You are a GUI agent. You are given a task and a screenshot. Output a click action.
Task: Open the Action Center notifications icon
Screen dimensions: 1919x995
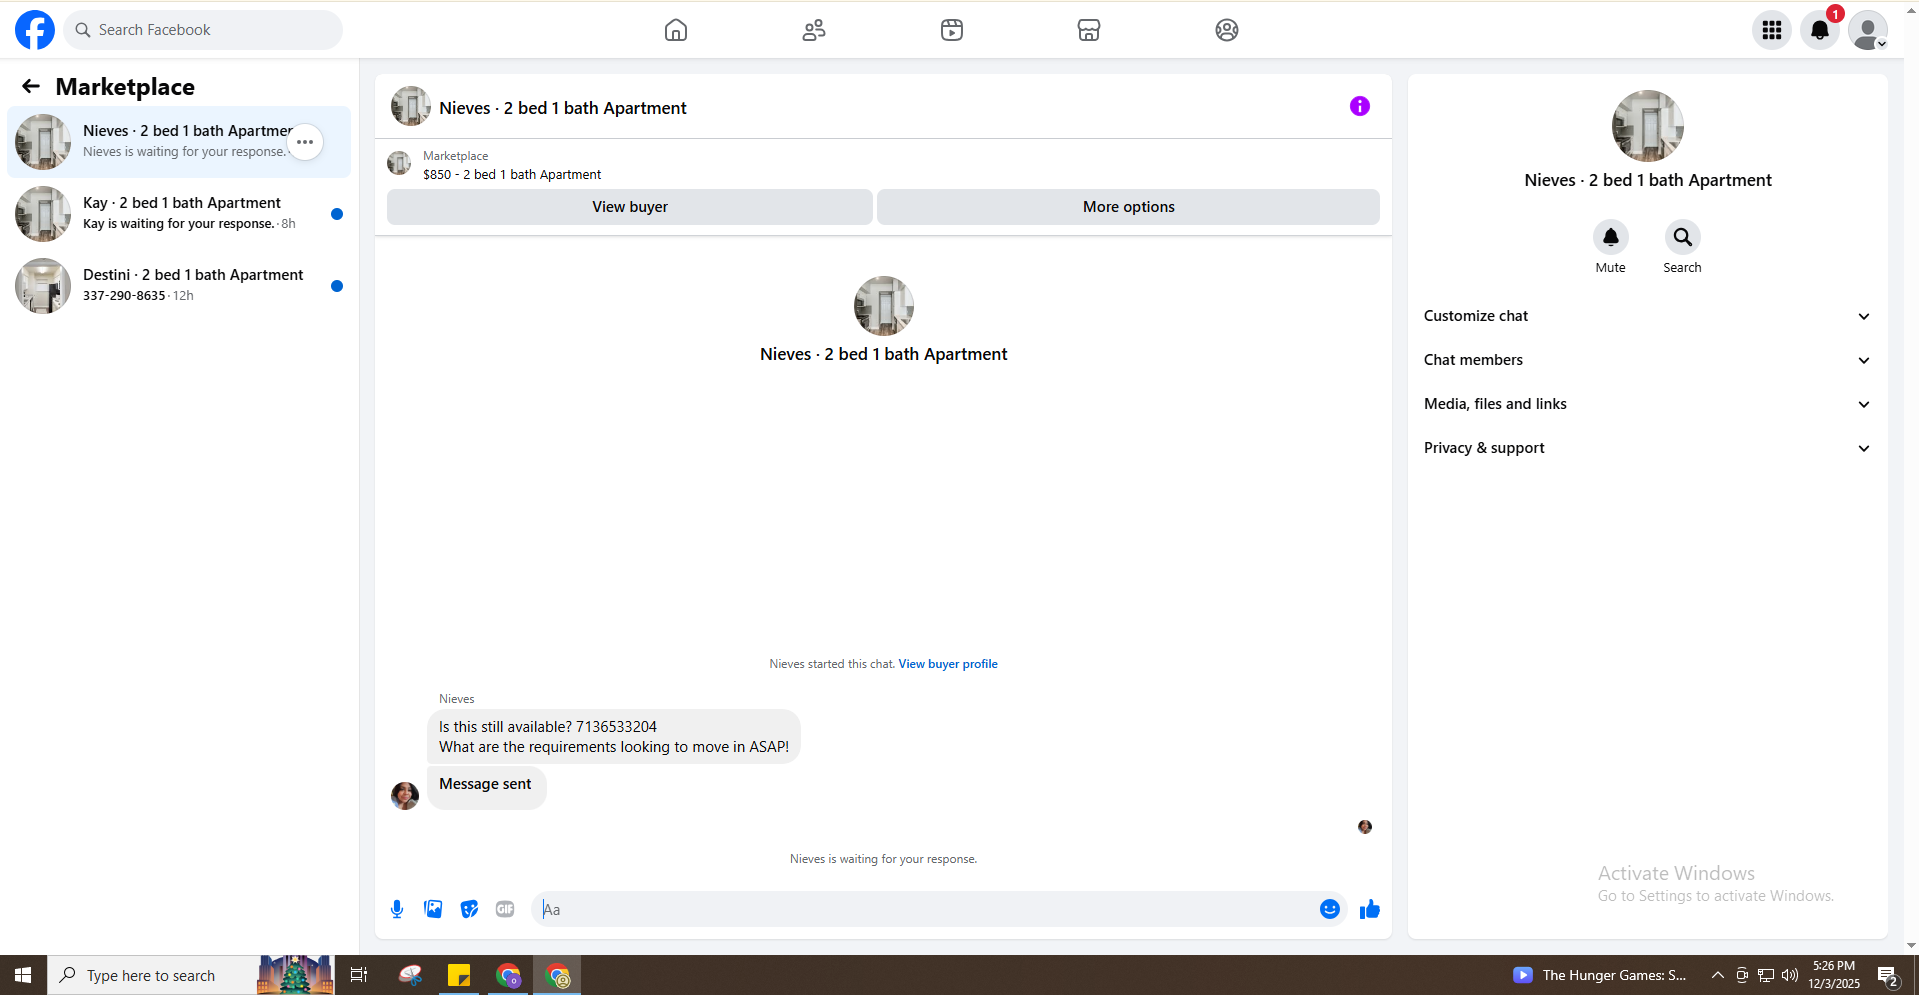point(1888,975)
